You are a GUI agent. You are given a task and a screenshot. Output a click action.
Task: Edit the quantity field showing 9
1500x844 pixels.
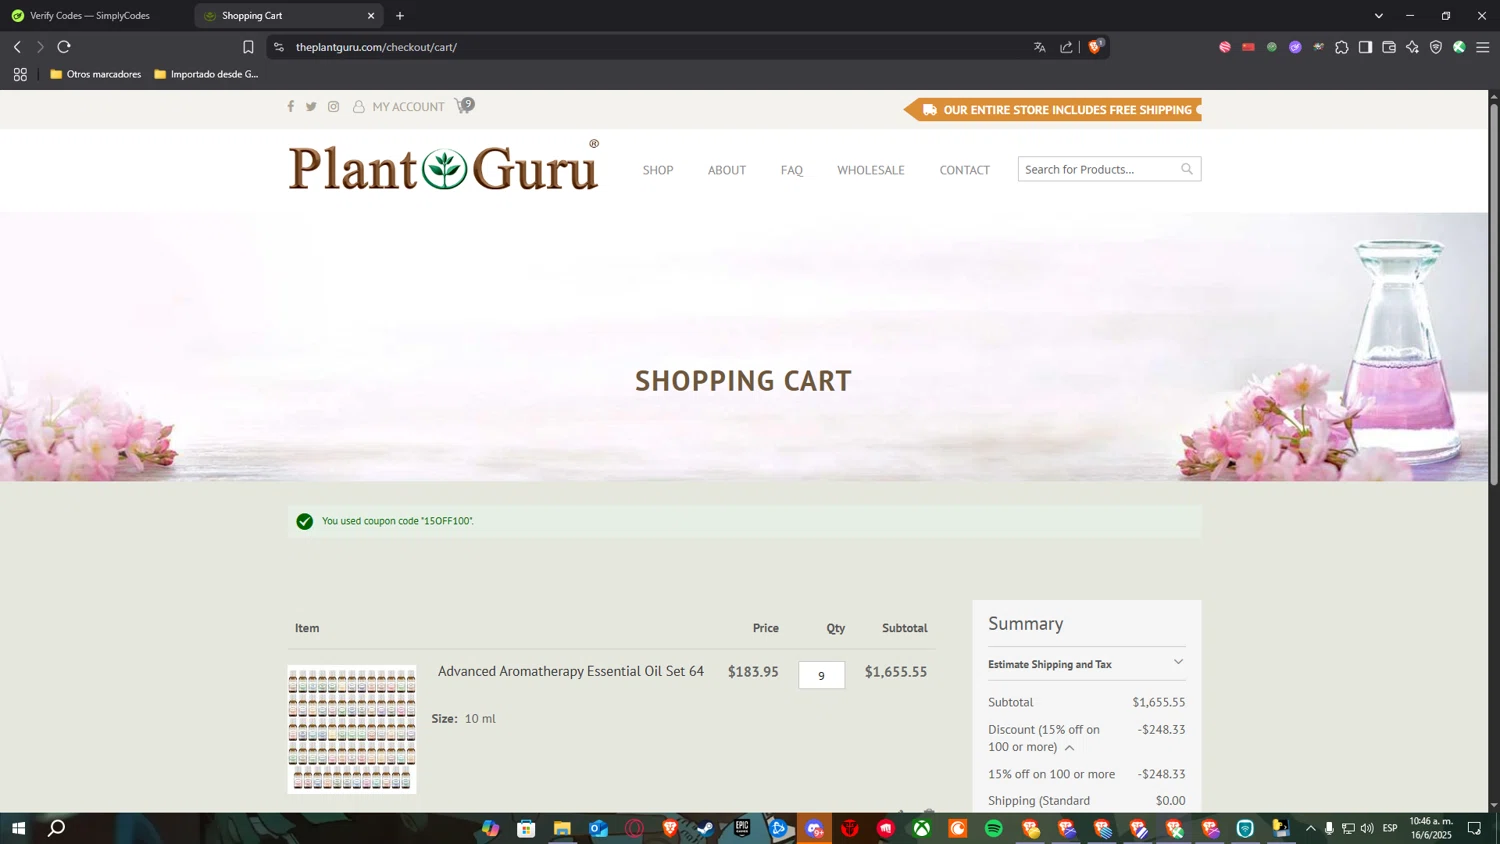click(x=822, y=675)
